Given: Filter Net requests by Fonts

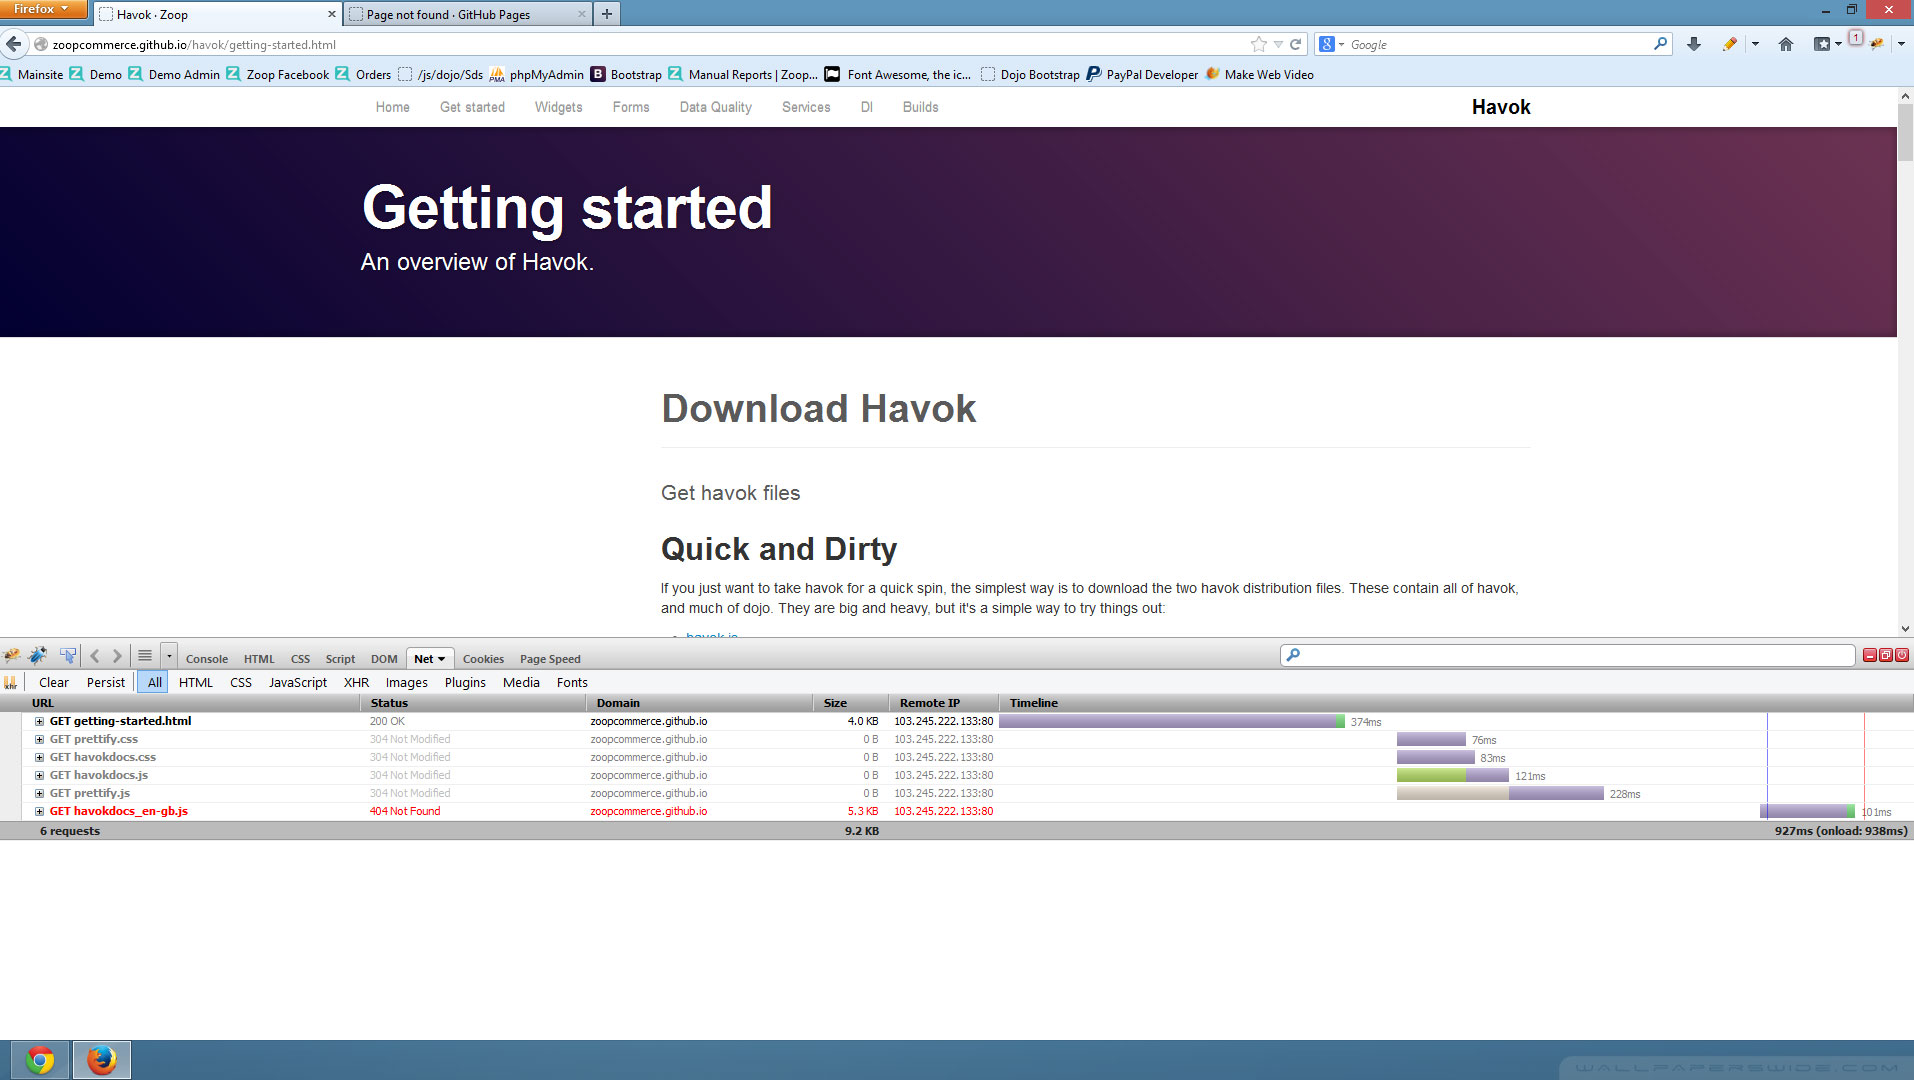Looking at the screenshot, I should pyautogui.click(x=572, y=682).
